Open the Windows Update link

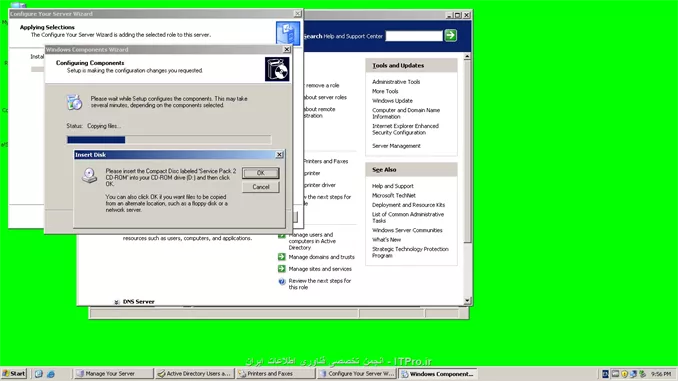392,101
